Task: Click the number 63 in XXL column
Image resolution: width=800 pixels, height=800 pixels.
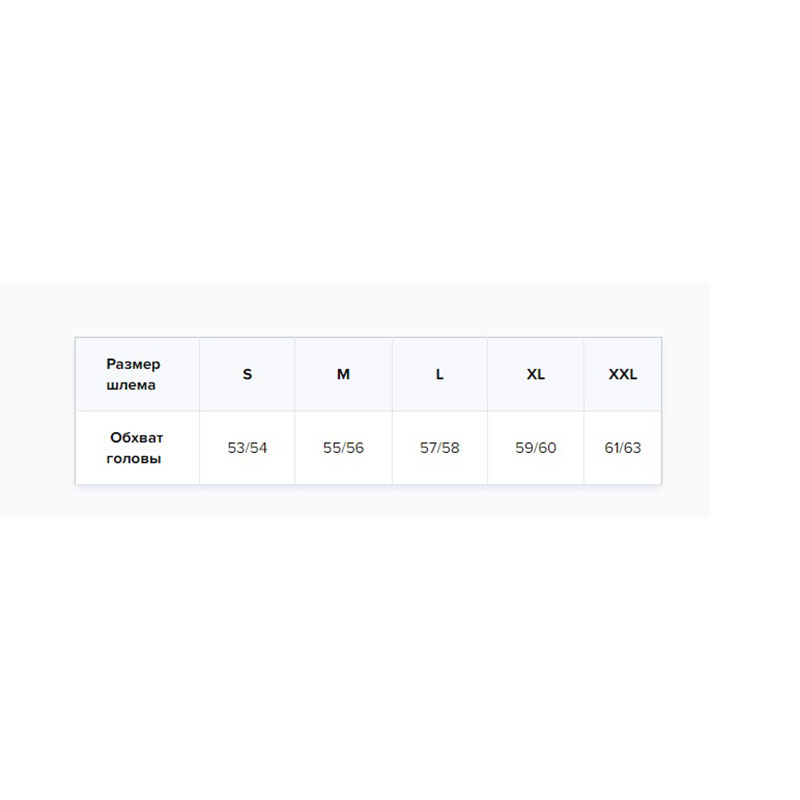Action: coord(633,448)
